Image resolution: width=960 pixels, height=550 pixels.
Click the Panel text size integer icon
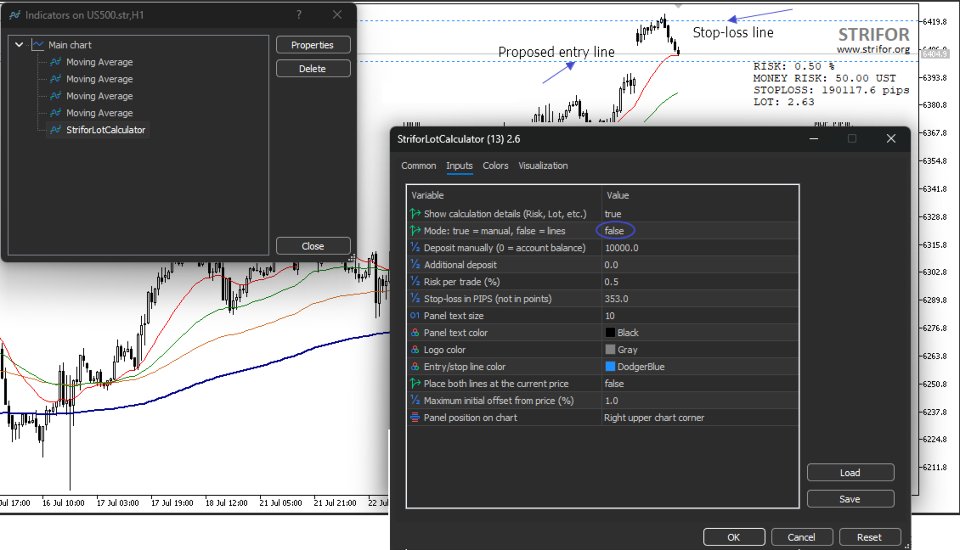coord(415,315)
